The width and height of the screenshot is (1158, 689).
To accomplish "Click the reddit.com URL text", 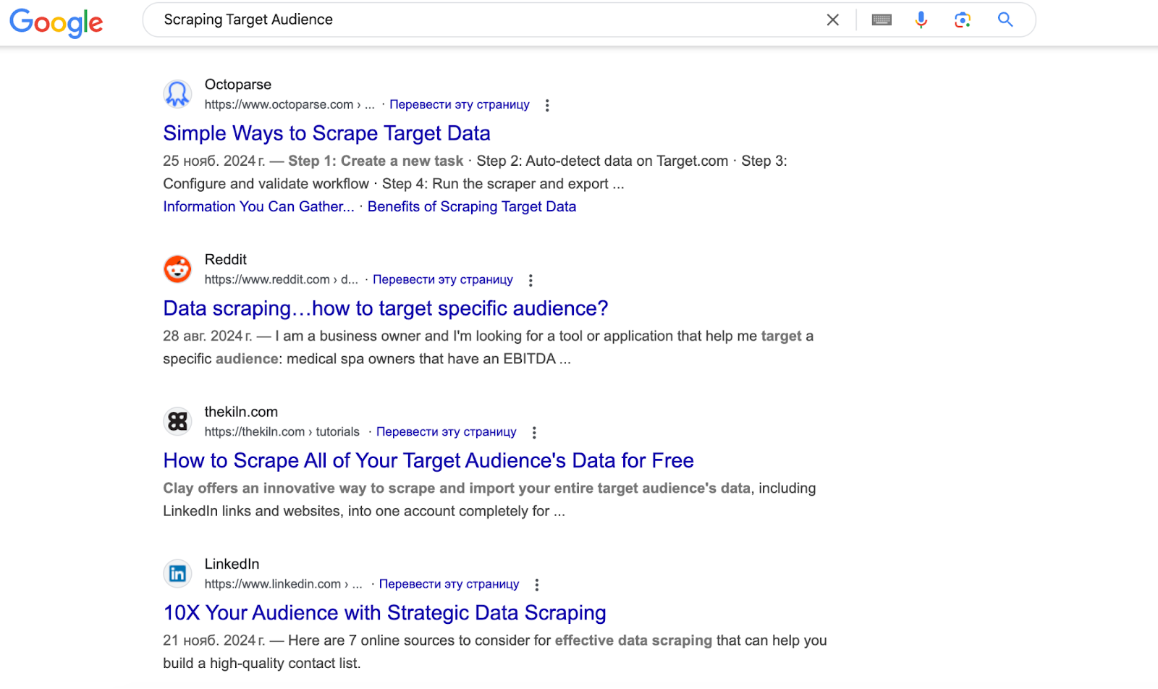I will click(x=281, y=280).
